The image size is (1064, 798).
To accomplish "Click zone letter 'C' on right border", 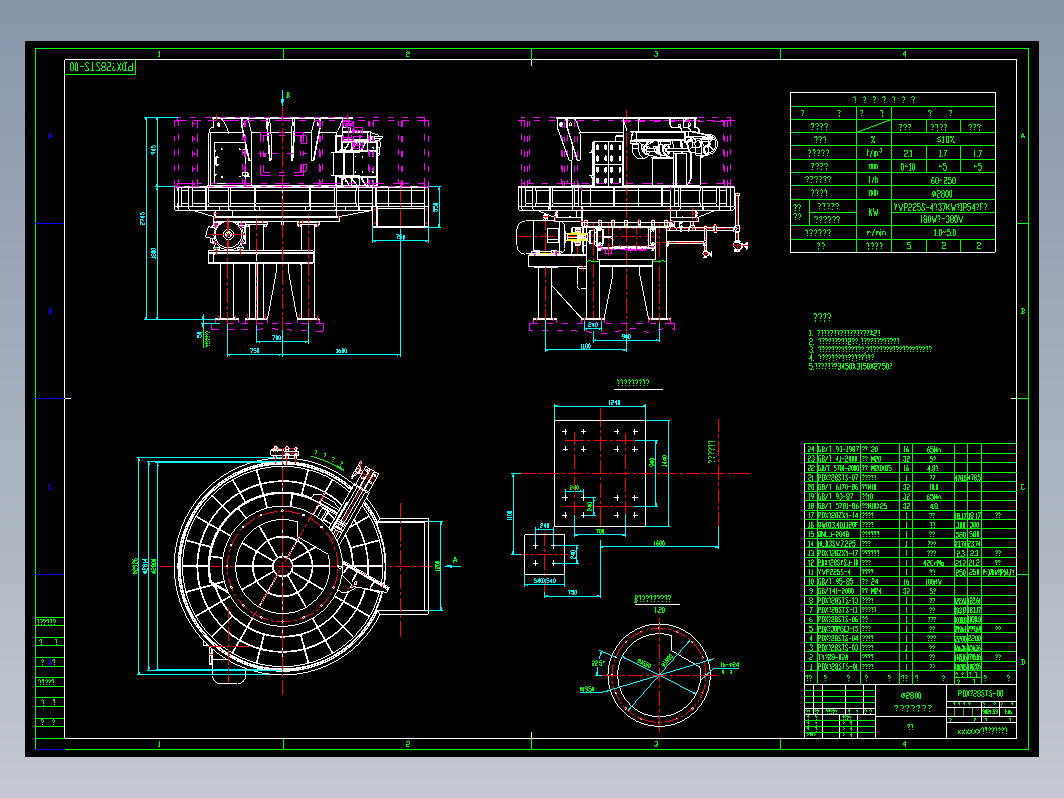I will 1023,487.
